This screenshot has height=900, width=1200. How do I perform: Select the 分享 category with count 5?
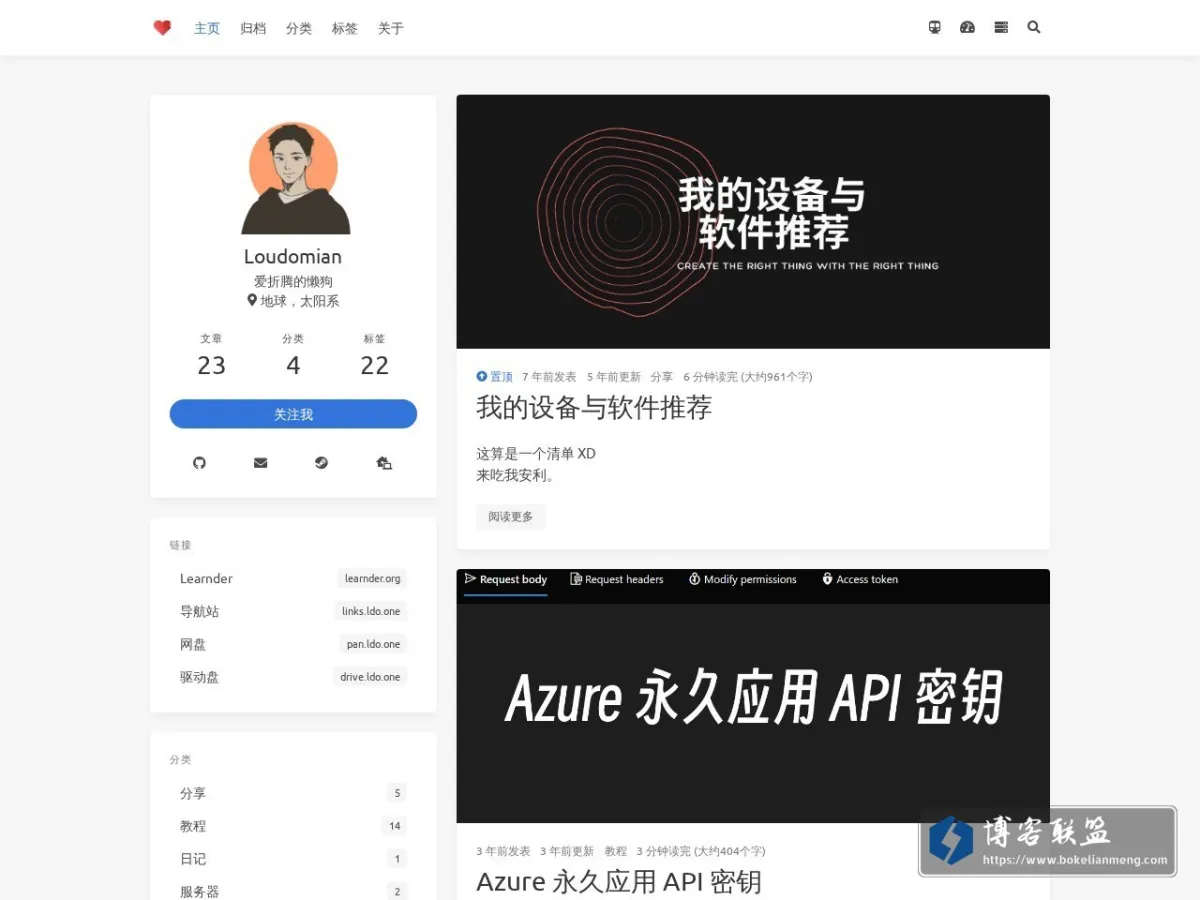tap(293, 793)
